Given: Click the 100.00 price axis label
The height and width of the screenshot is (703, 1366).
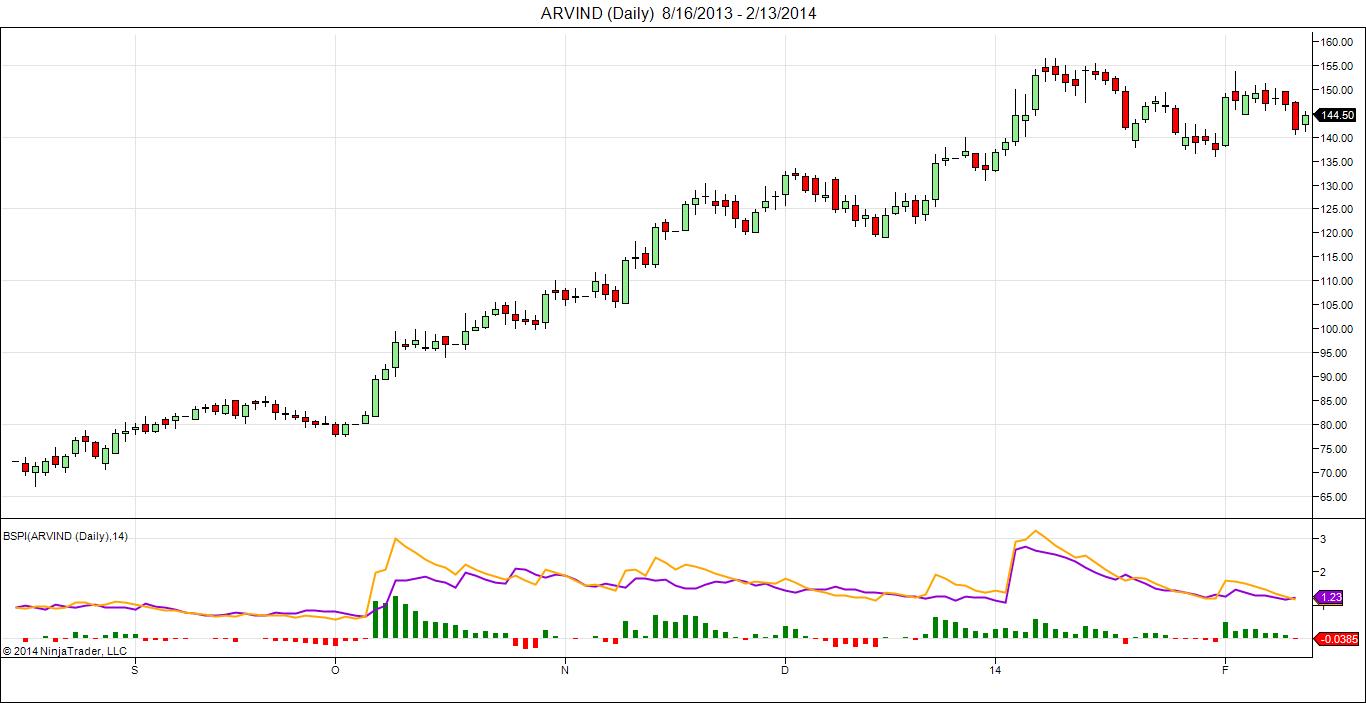Looking at the screenshot, I should (1336, 329).
